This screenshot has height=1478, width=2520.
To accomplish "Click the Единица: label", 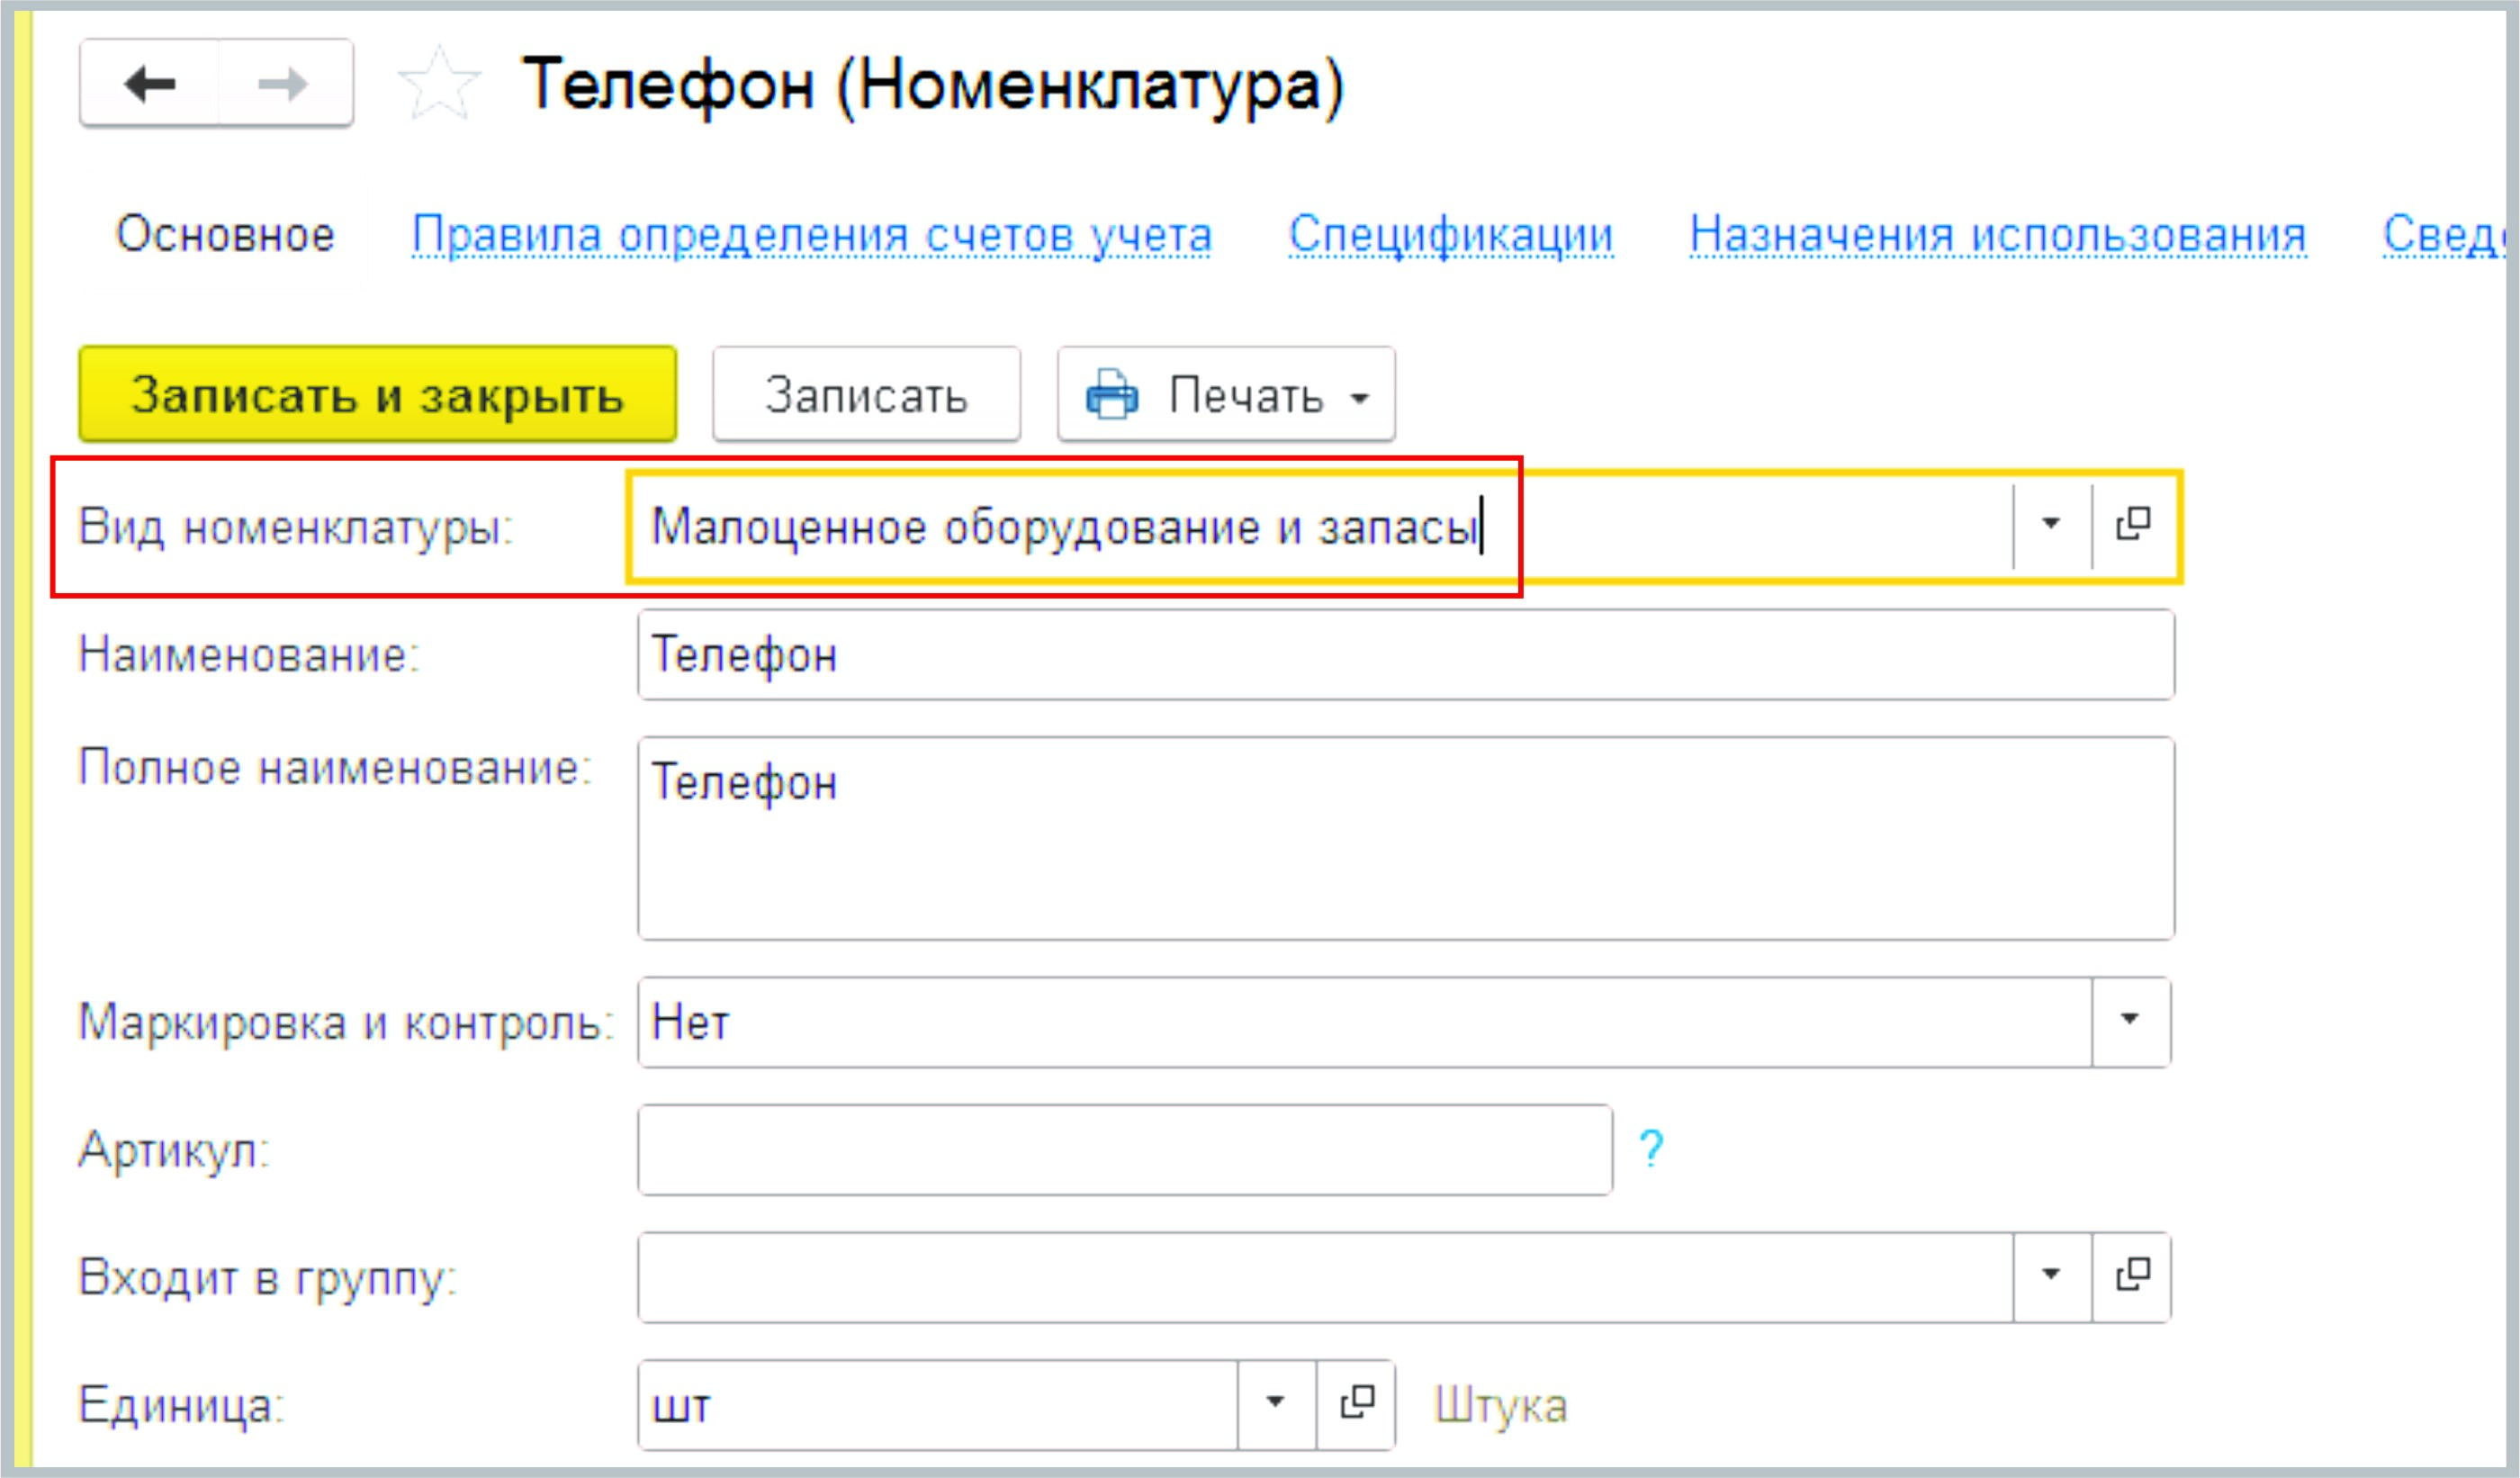I will click(x=181, y=1406).
